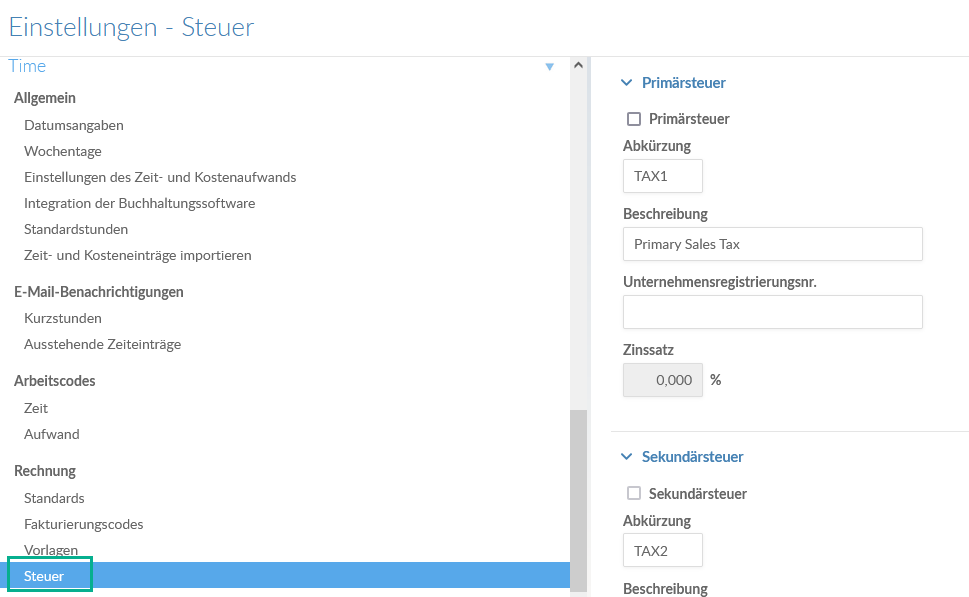Click the Arbeitscodes group heading
This screenshot has width=969, height=597.
point(54,381)
